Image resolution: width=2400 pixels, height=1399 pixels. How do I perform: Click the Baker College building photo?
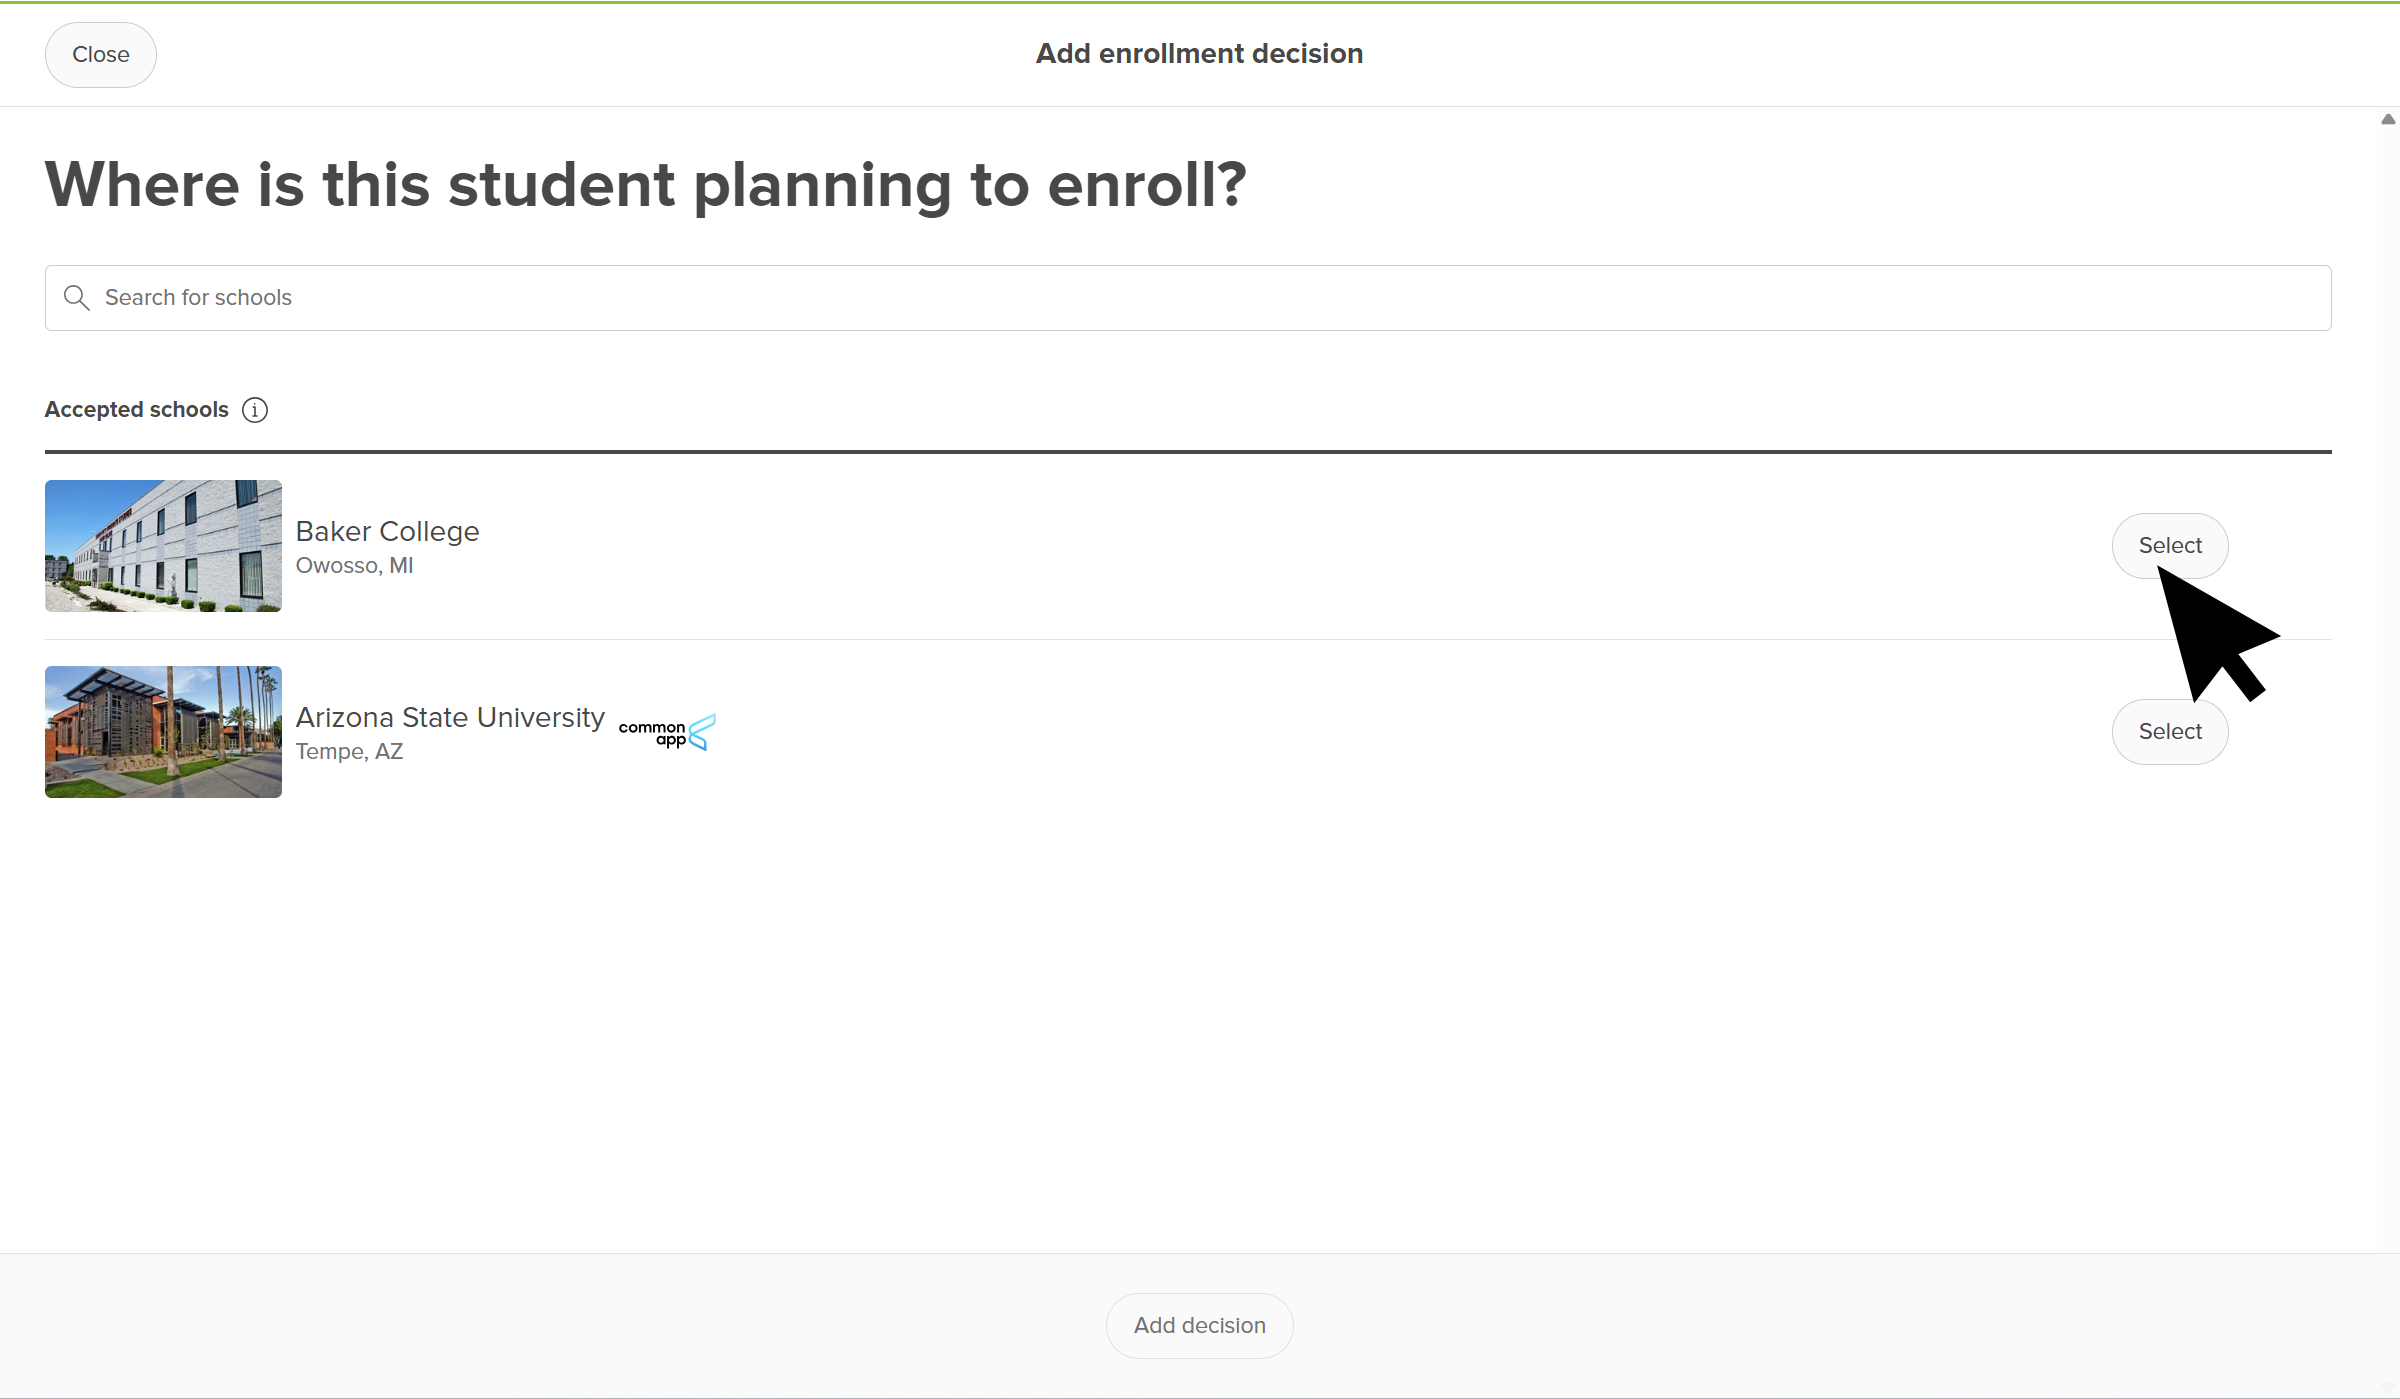(163, 546)
